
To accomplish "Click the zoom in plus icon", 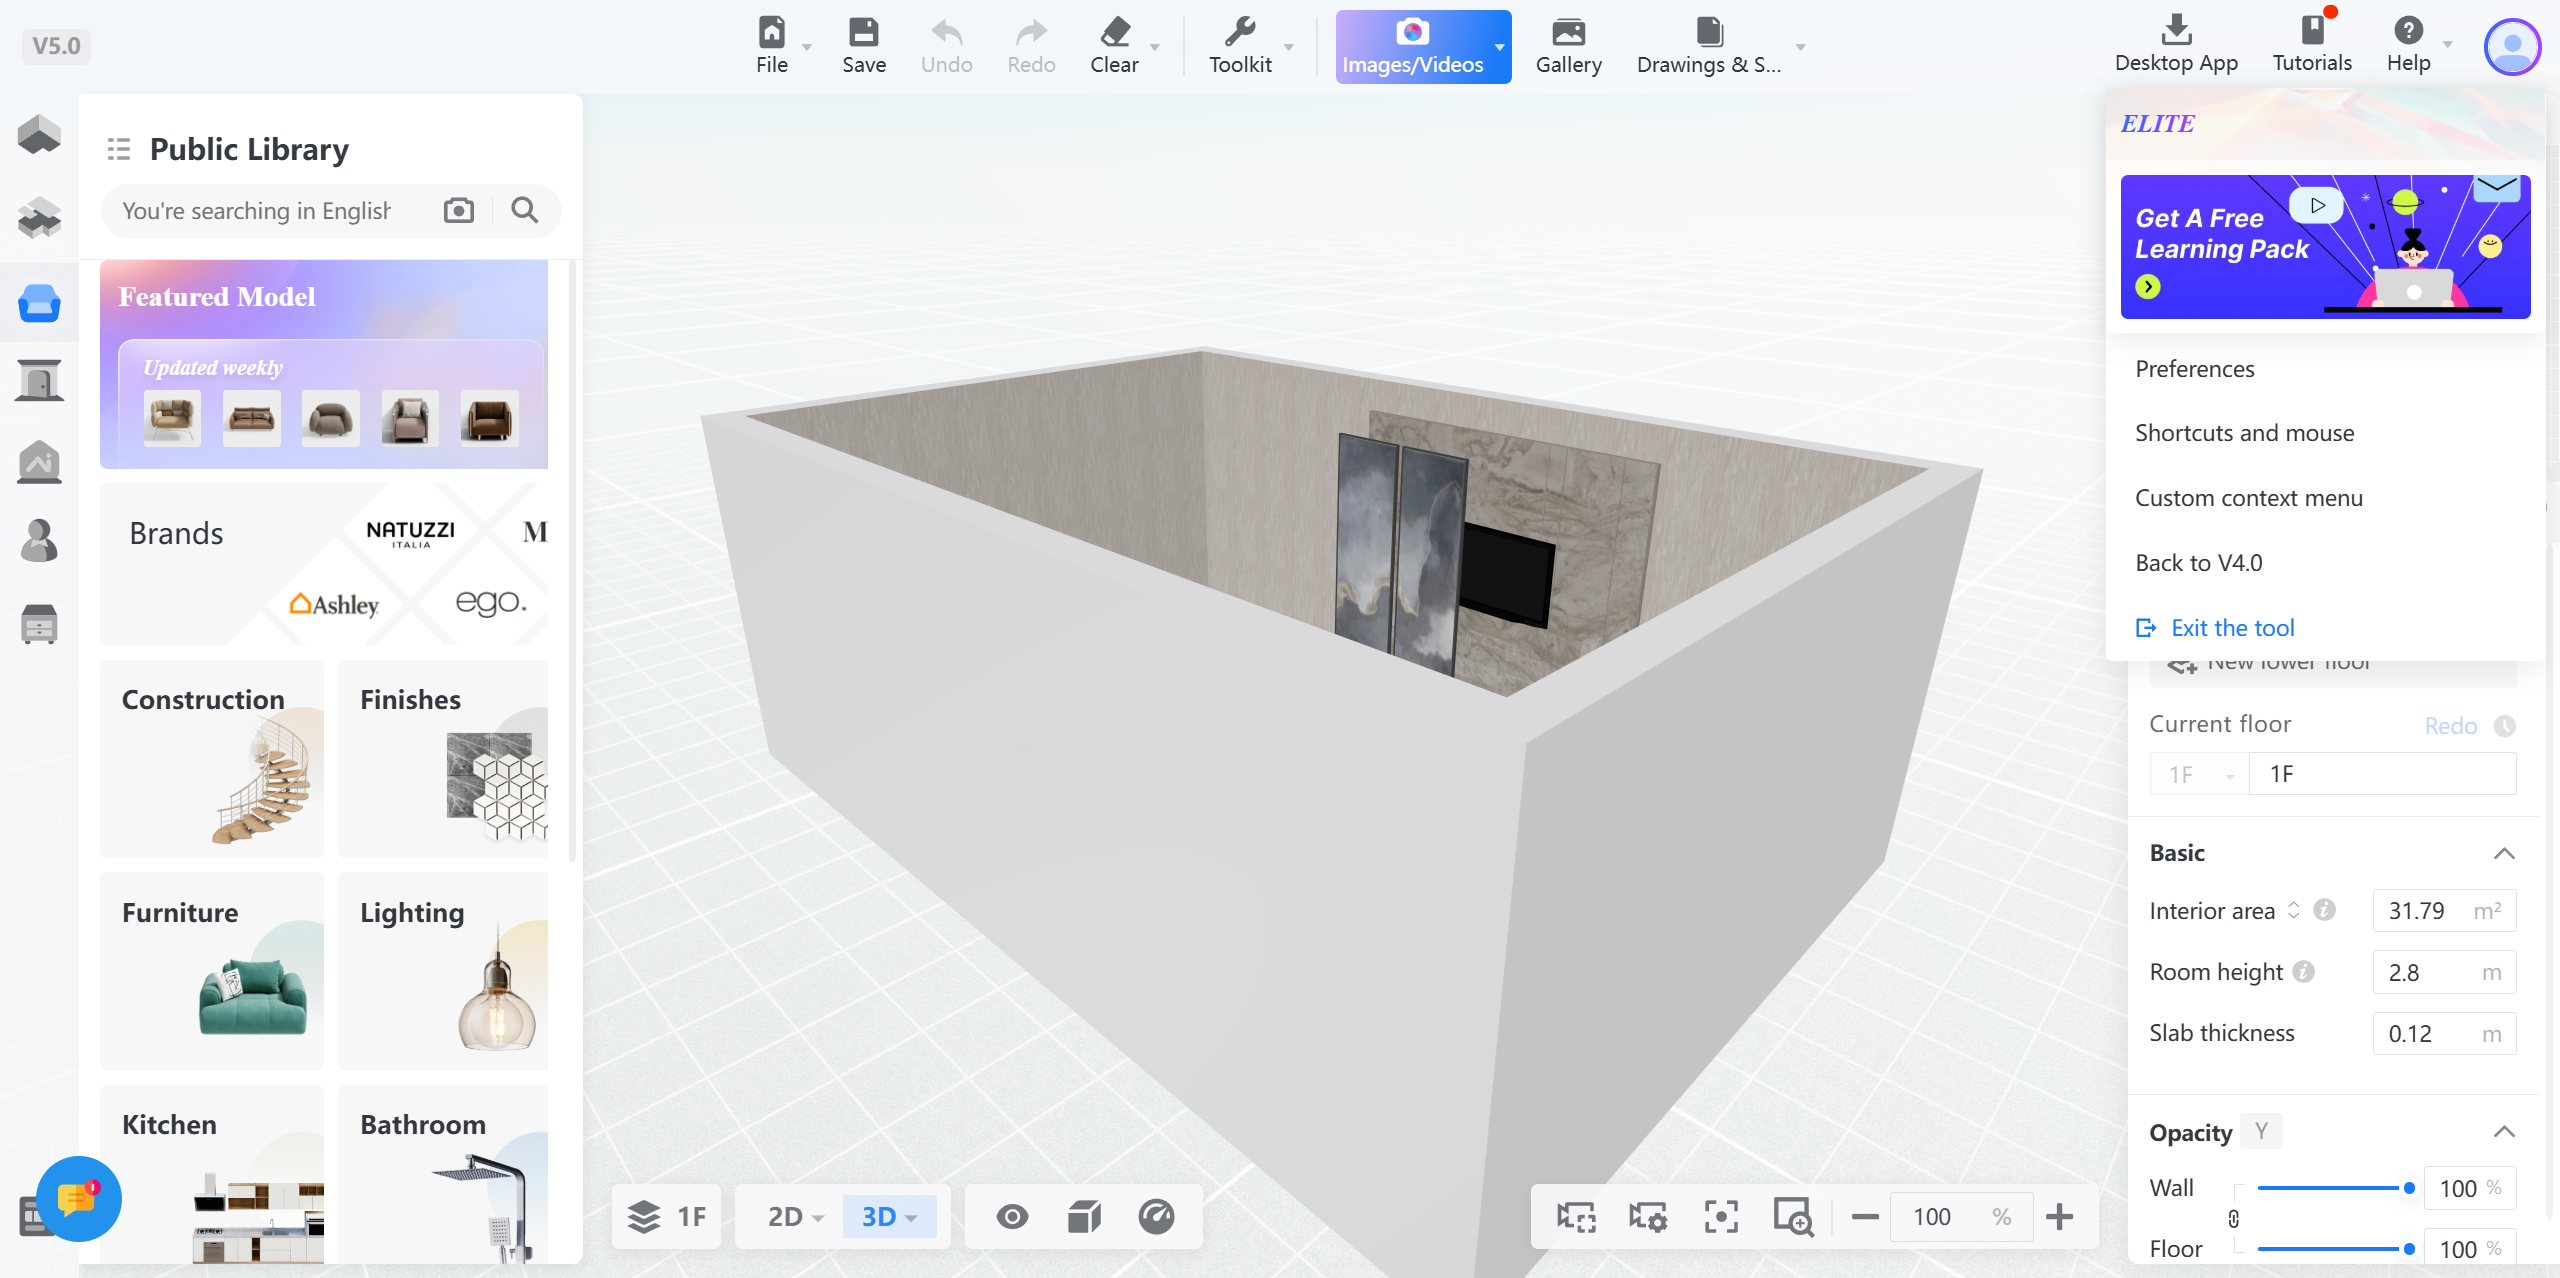I will (x=2059, y=1216).
